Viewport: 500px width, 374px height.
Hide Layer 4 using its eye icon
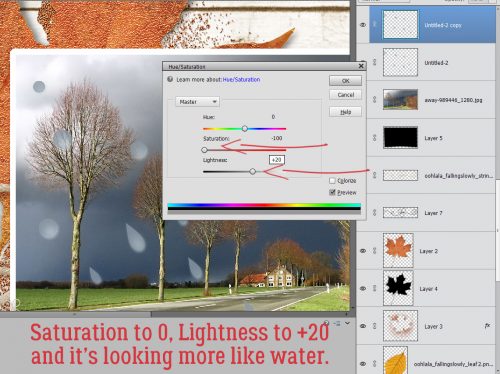[363, 289]
